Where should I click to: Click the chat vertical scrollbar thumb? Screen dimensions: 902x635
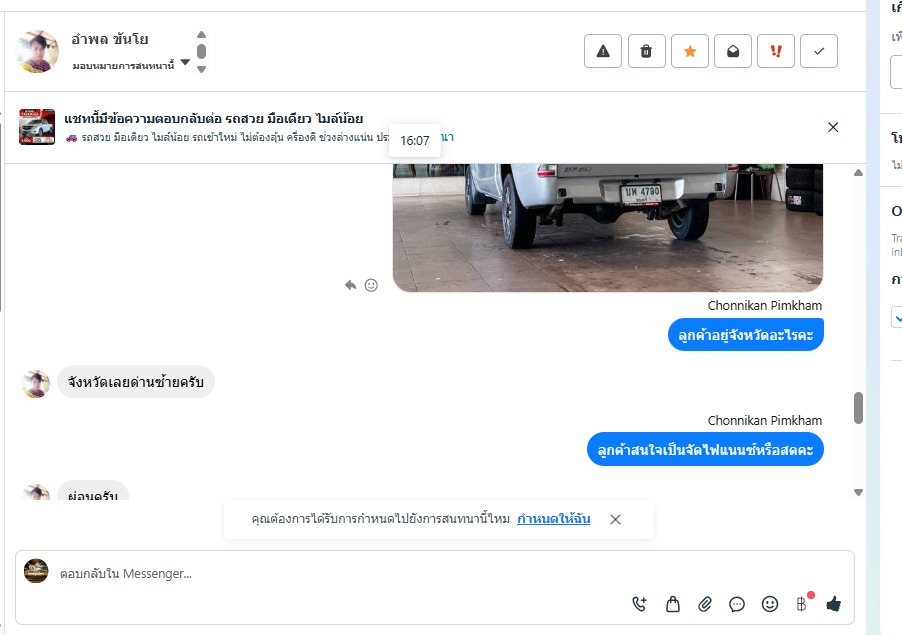[858, 408]
